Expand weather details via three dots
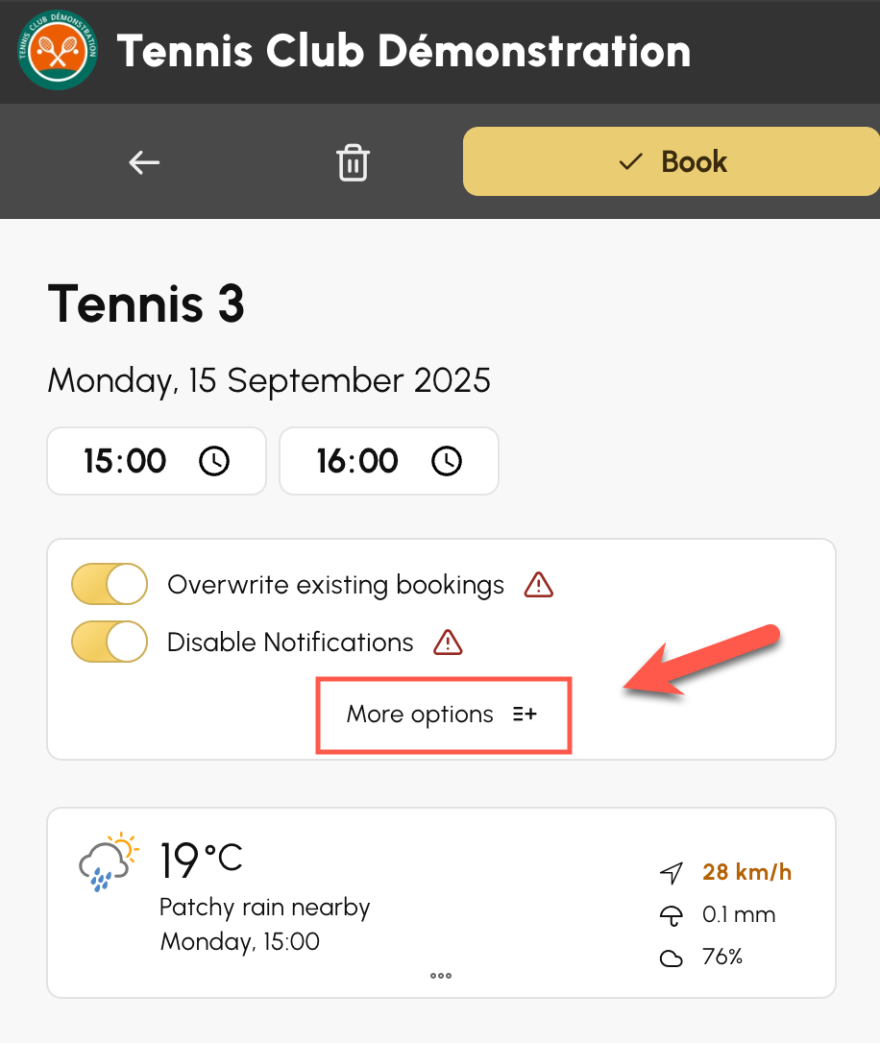The width and height of the screenshot is (880, 1043). pyautogui.click(x=440, y=976)
